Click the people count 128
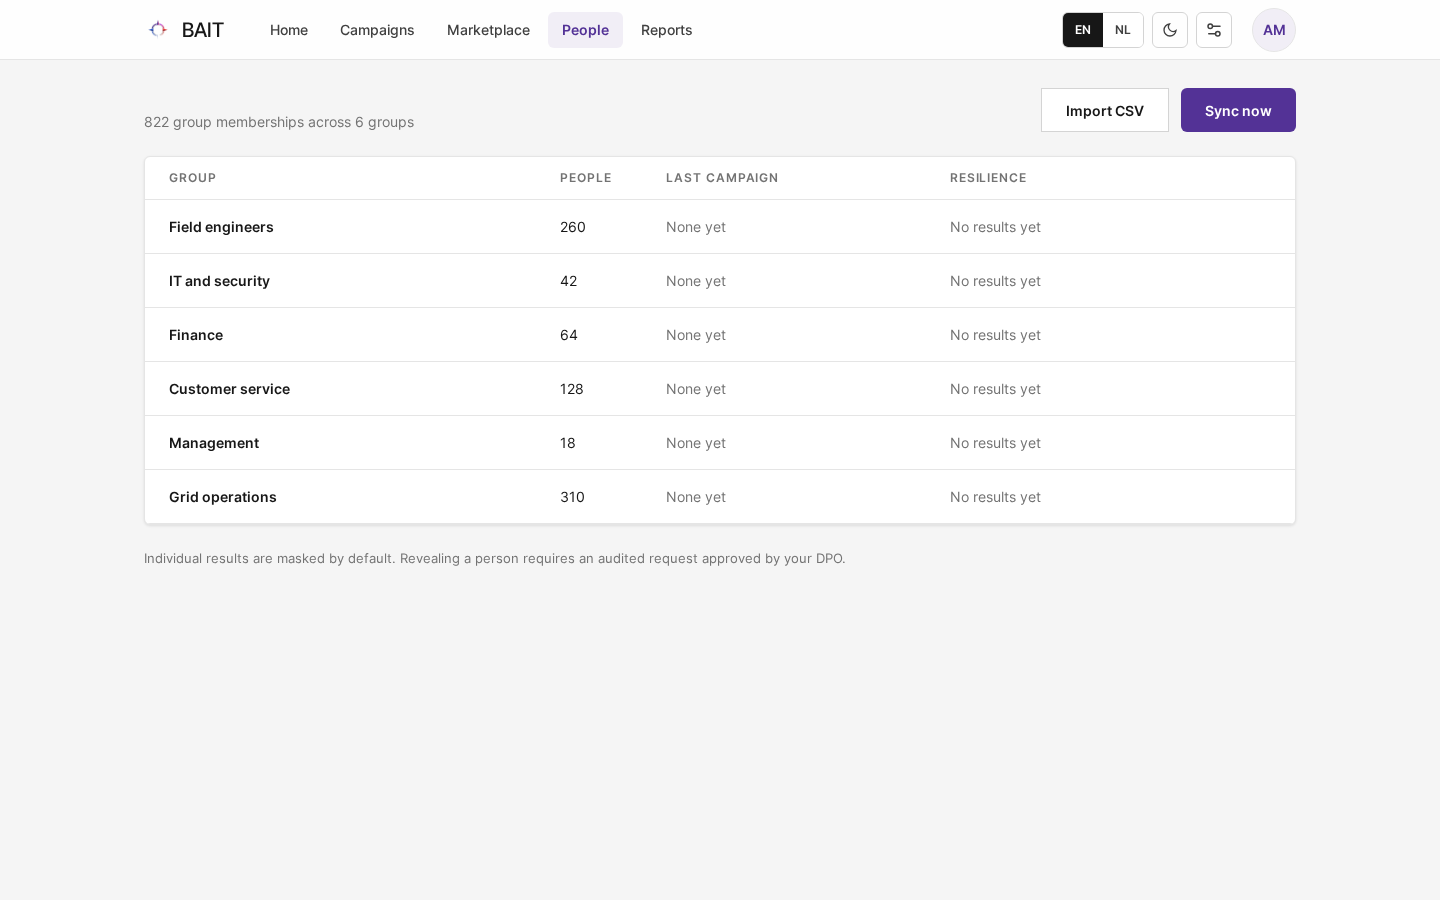1440x900 pixels. 572,389
